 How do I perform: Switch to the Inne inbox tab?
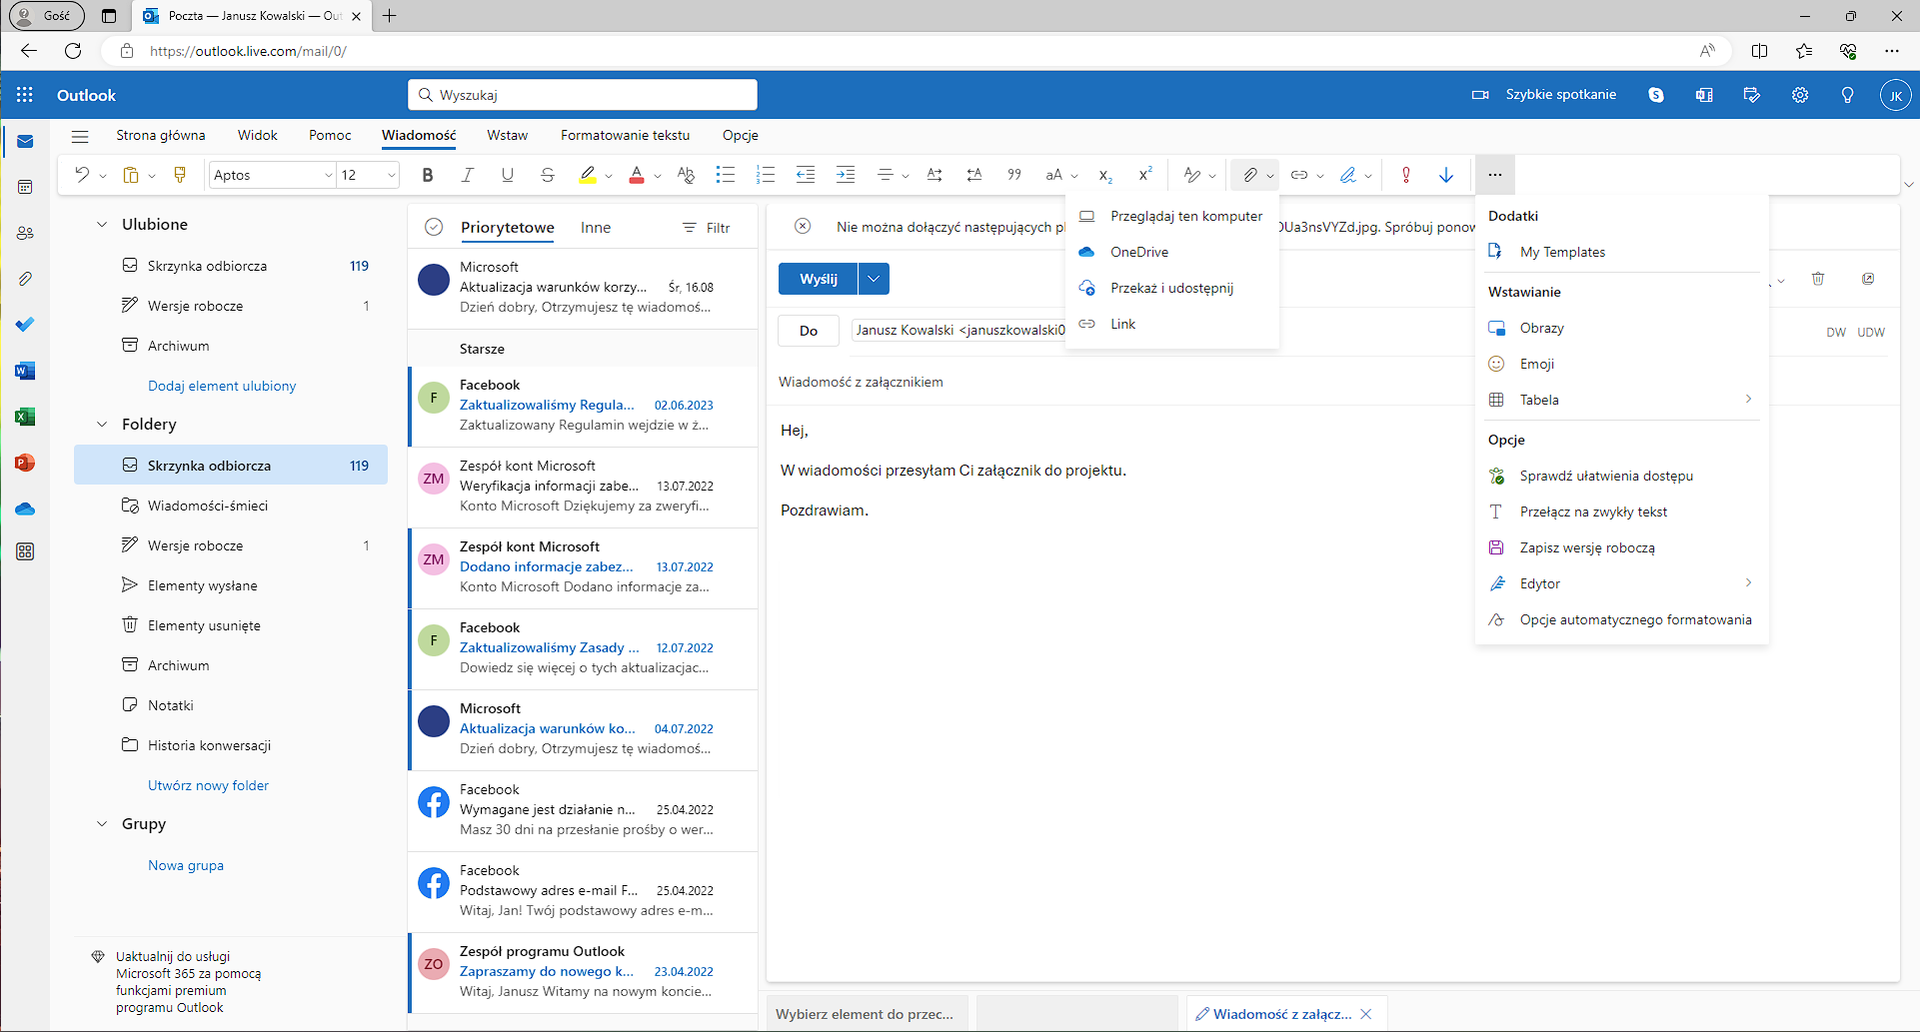(x=595, y=228)
